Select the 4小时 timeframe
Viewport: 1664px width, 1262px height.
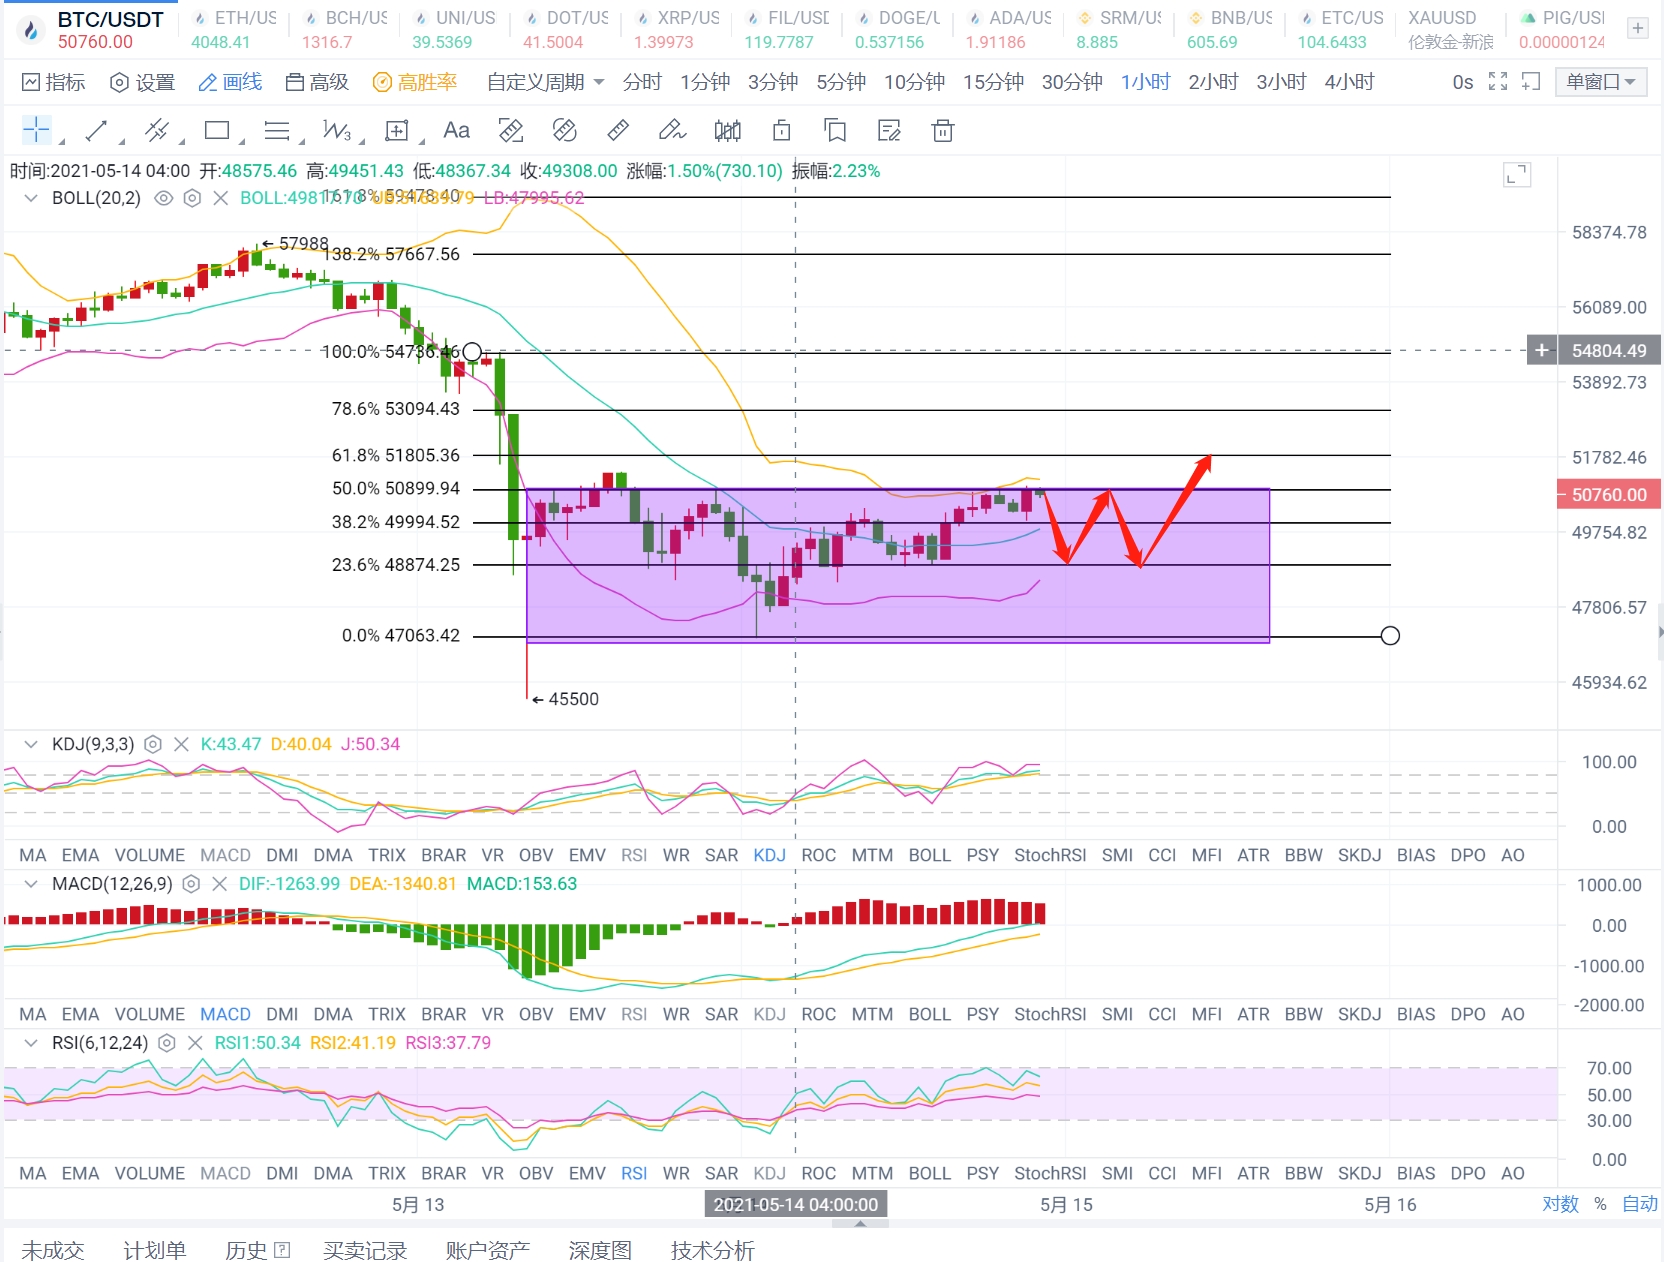tap(1349, 82)
